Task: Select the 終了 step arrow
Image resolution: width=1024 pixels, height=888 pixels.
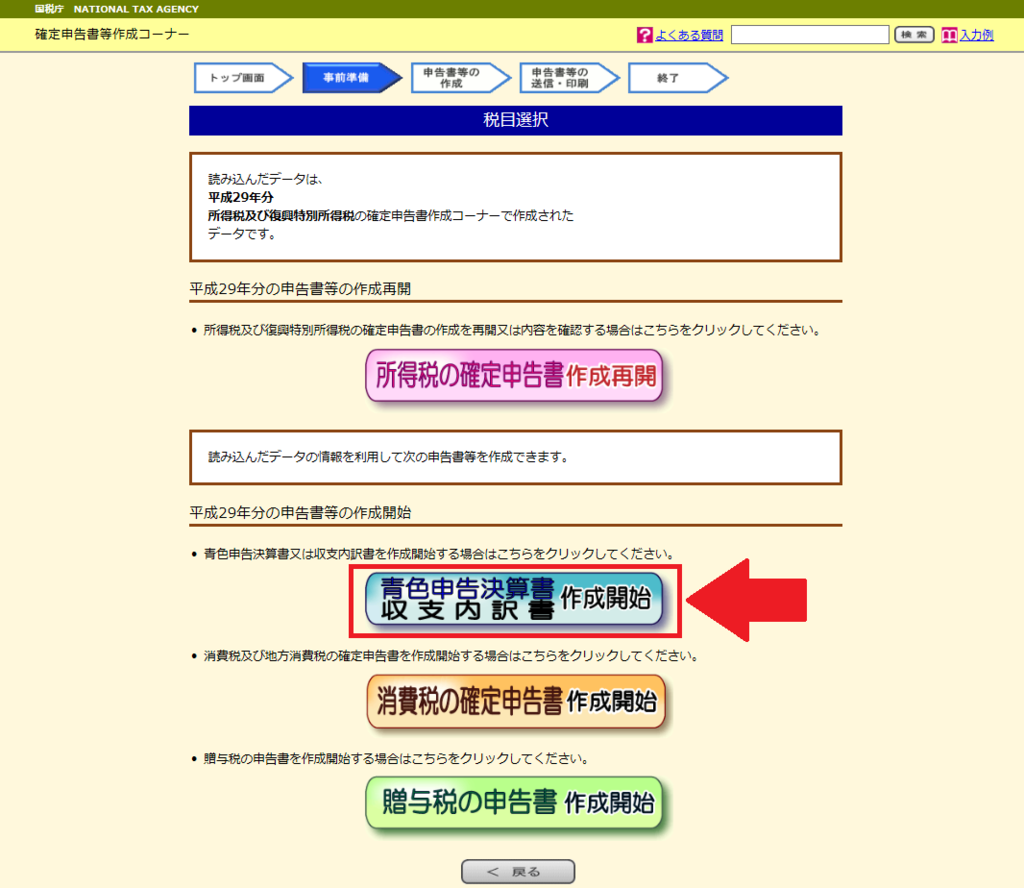Action: pos(677,78)
